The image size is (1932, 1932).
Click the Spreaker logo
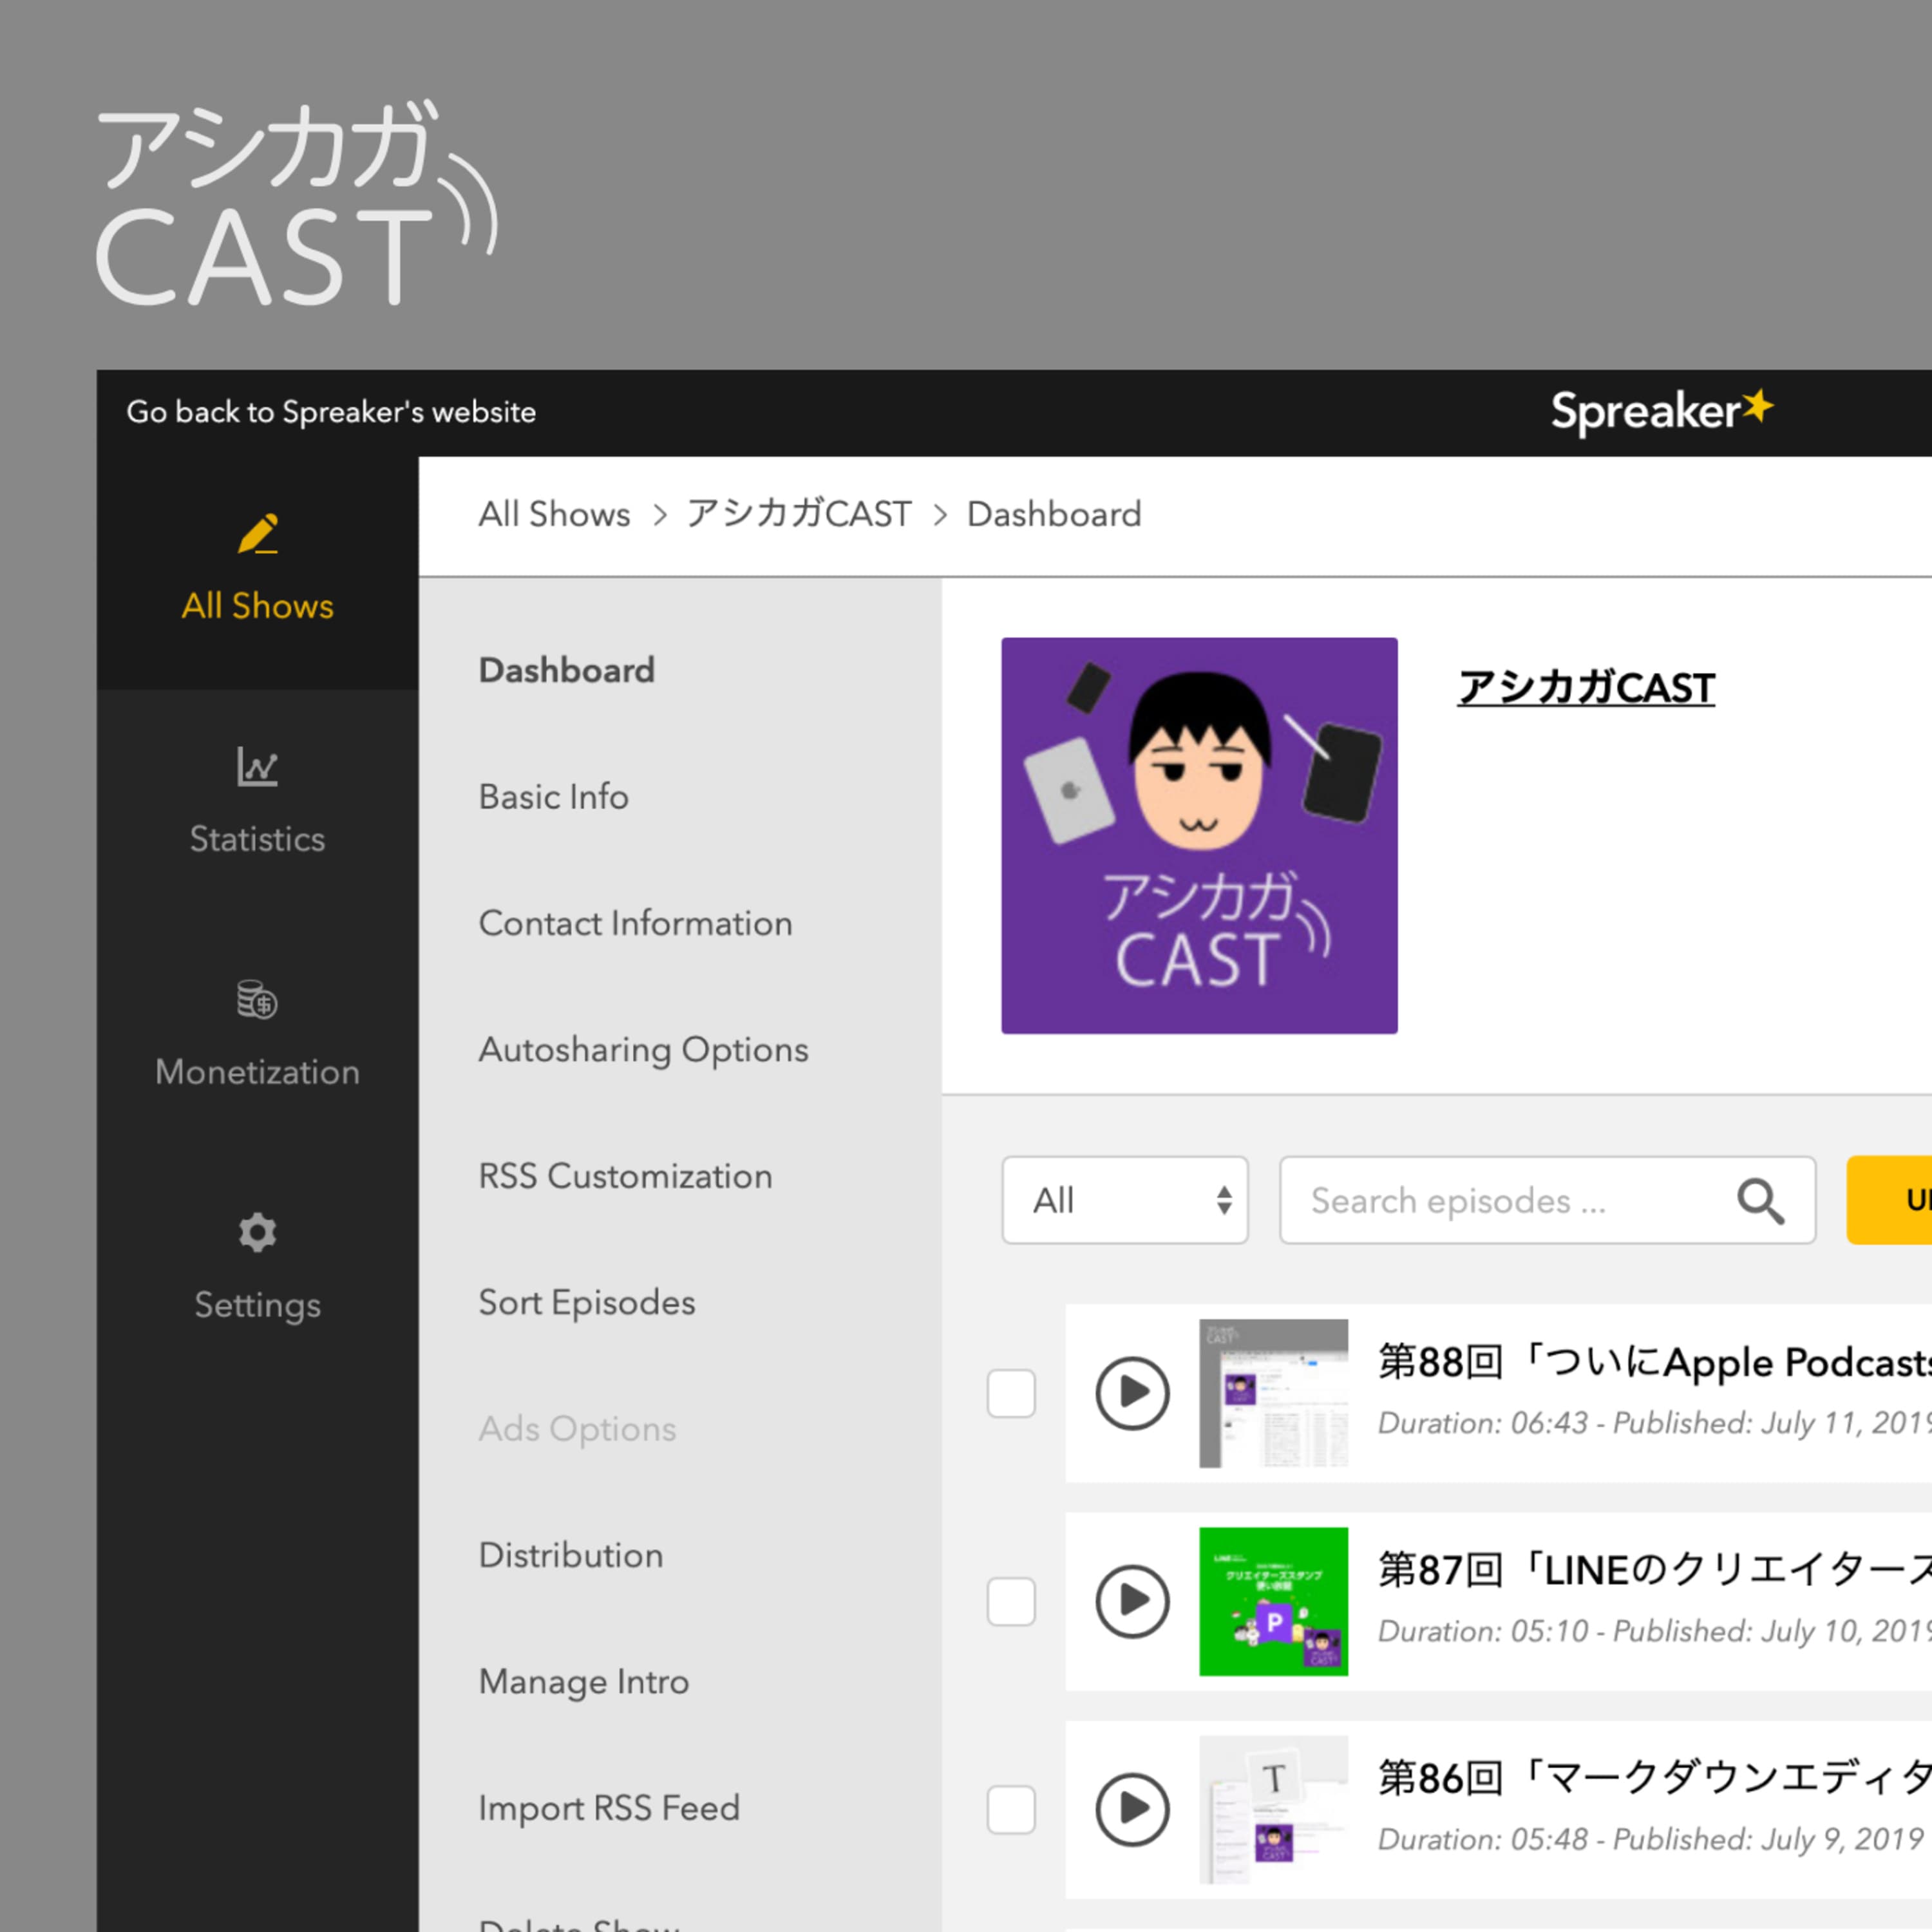[x=1662, y=411]
